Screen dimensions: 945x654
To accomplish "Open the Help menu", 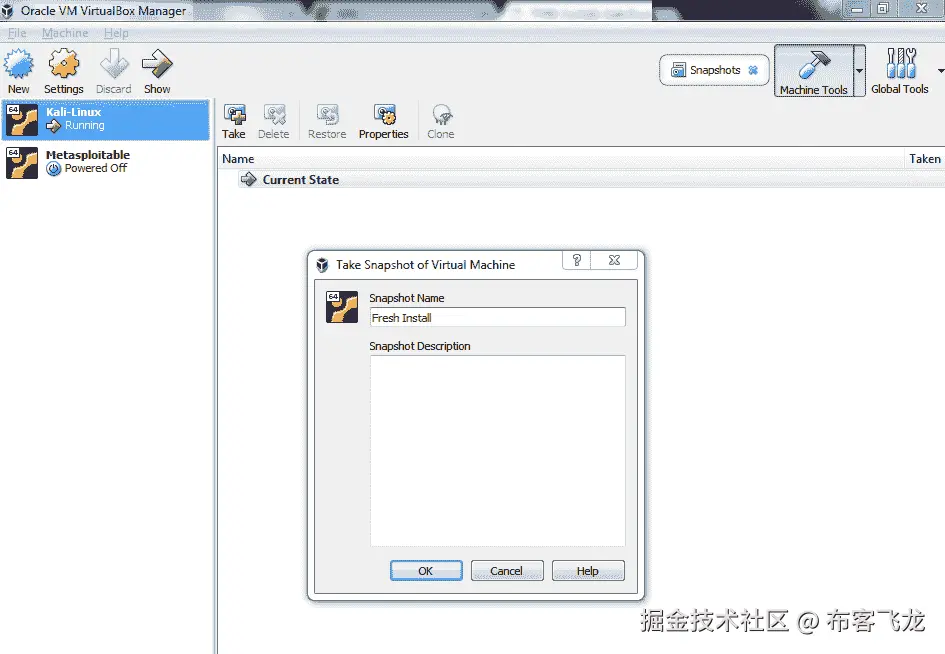I will (x=116, y=33).
